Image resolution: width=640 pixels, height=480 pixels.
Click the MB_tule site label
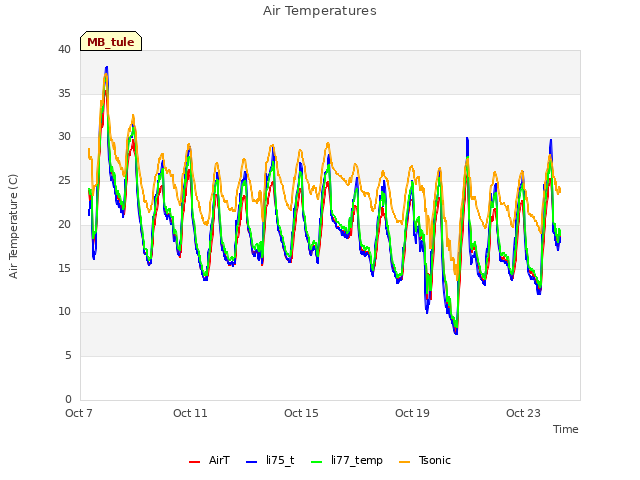[x=111, y=42]
